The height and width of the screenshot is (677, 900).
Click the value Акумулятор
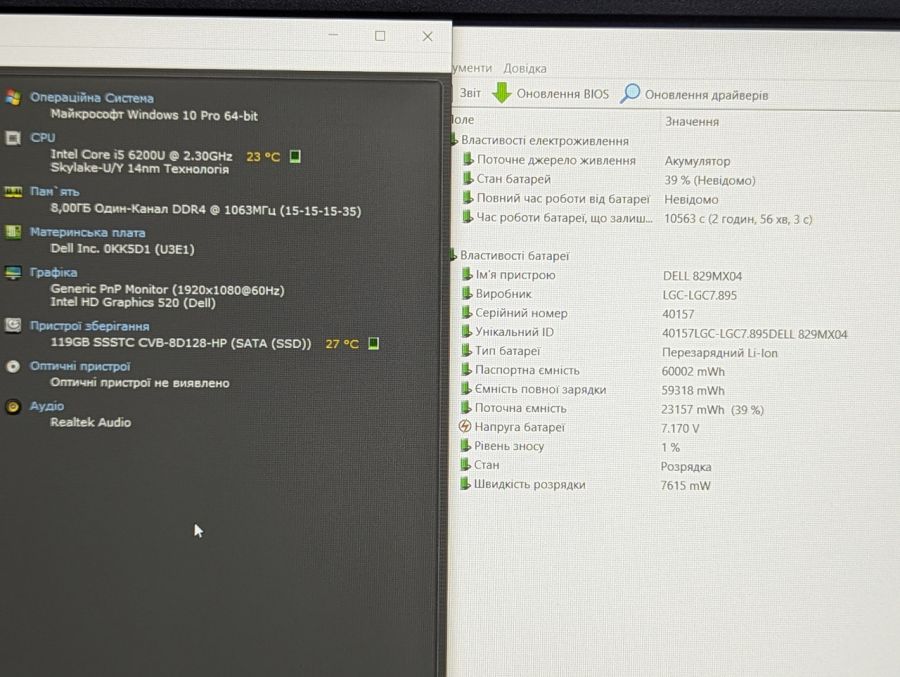click(x=697, y=161)
